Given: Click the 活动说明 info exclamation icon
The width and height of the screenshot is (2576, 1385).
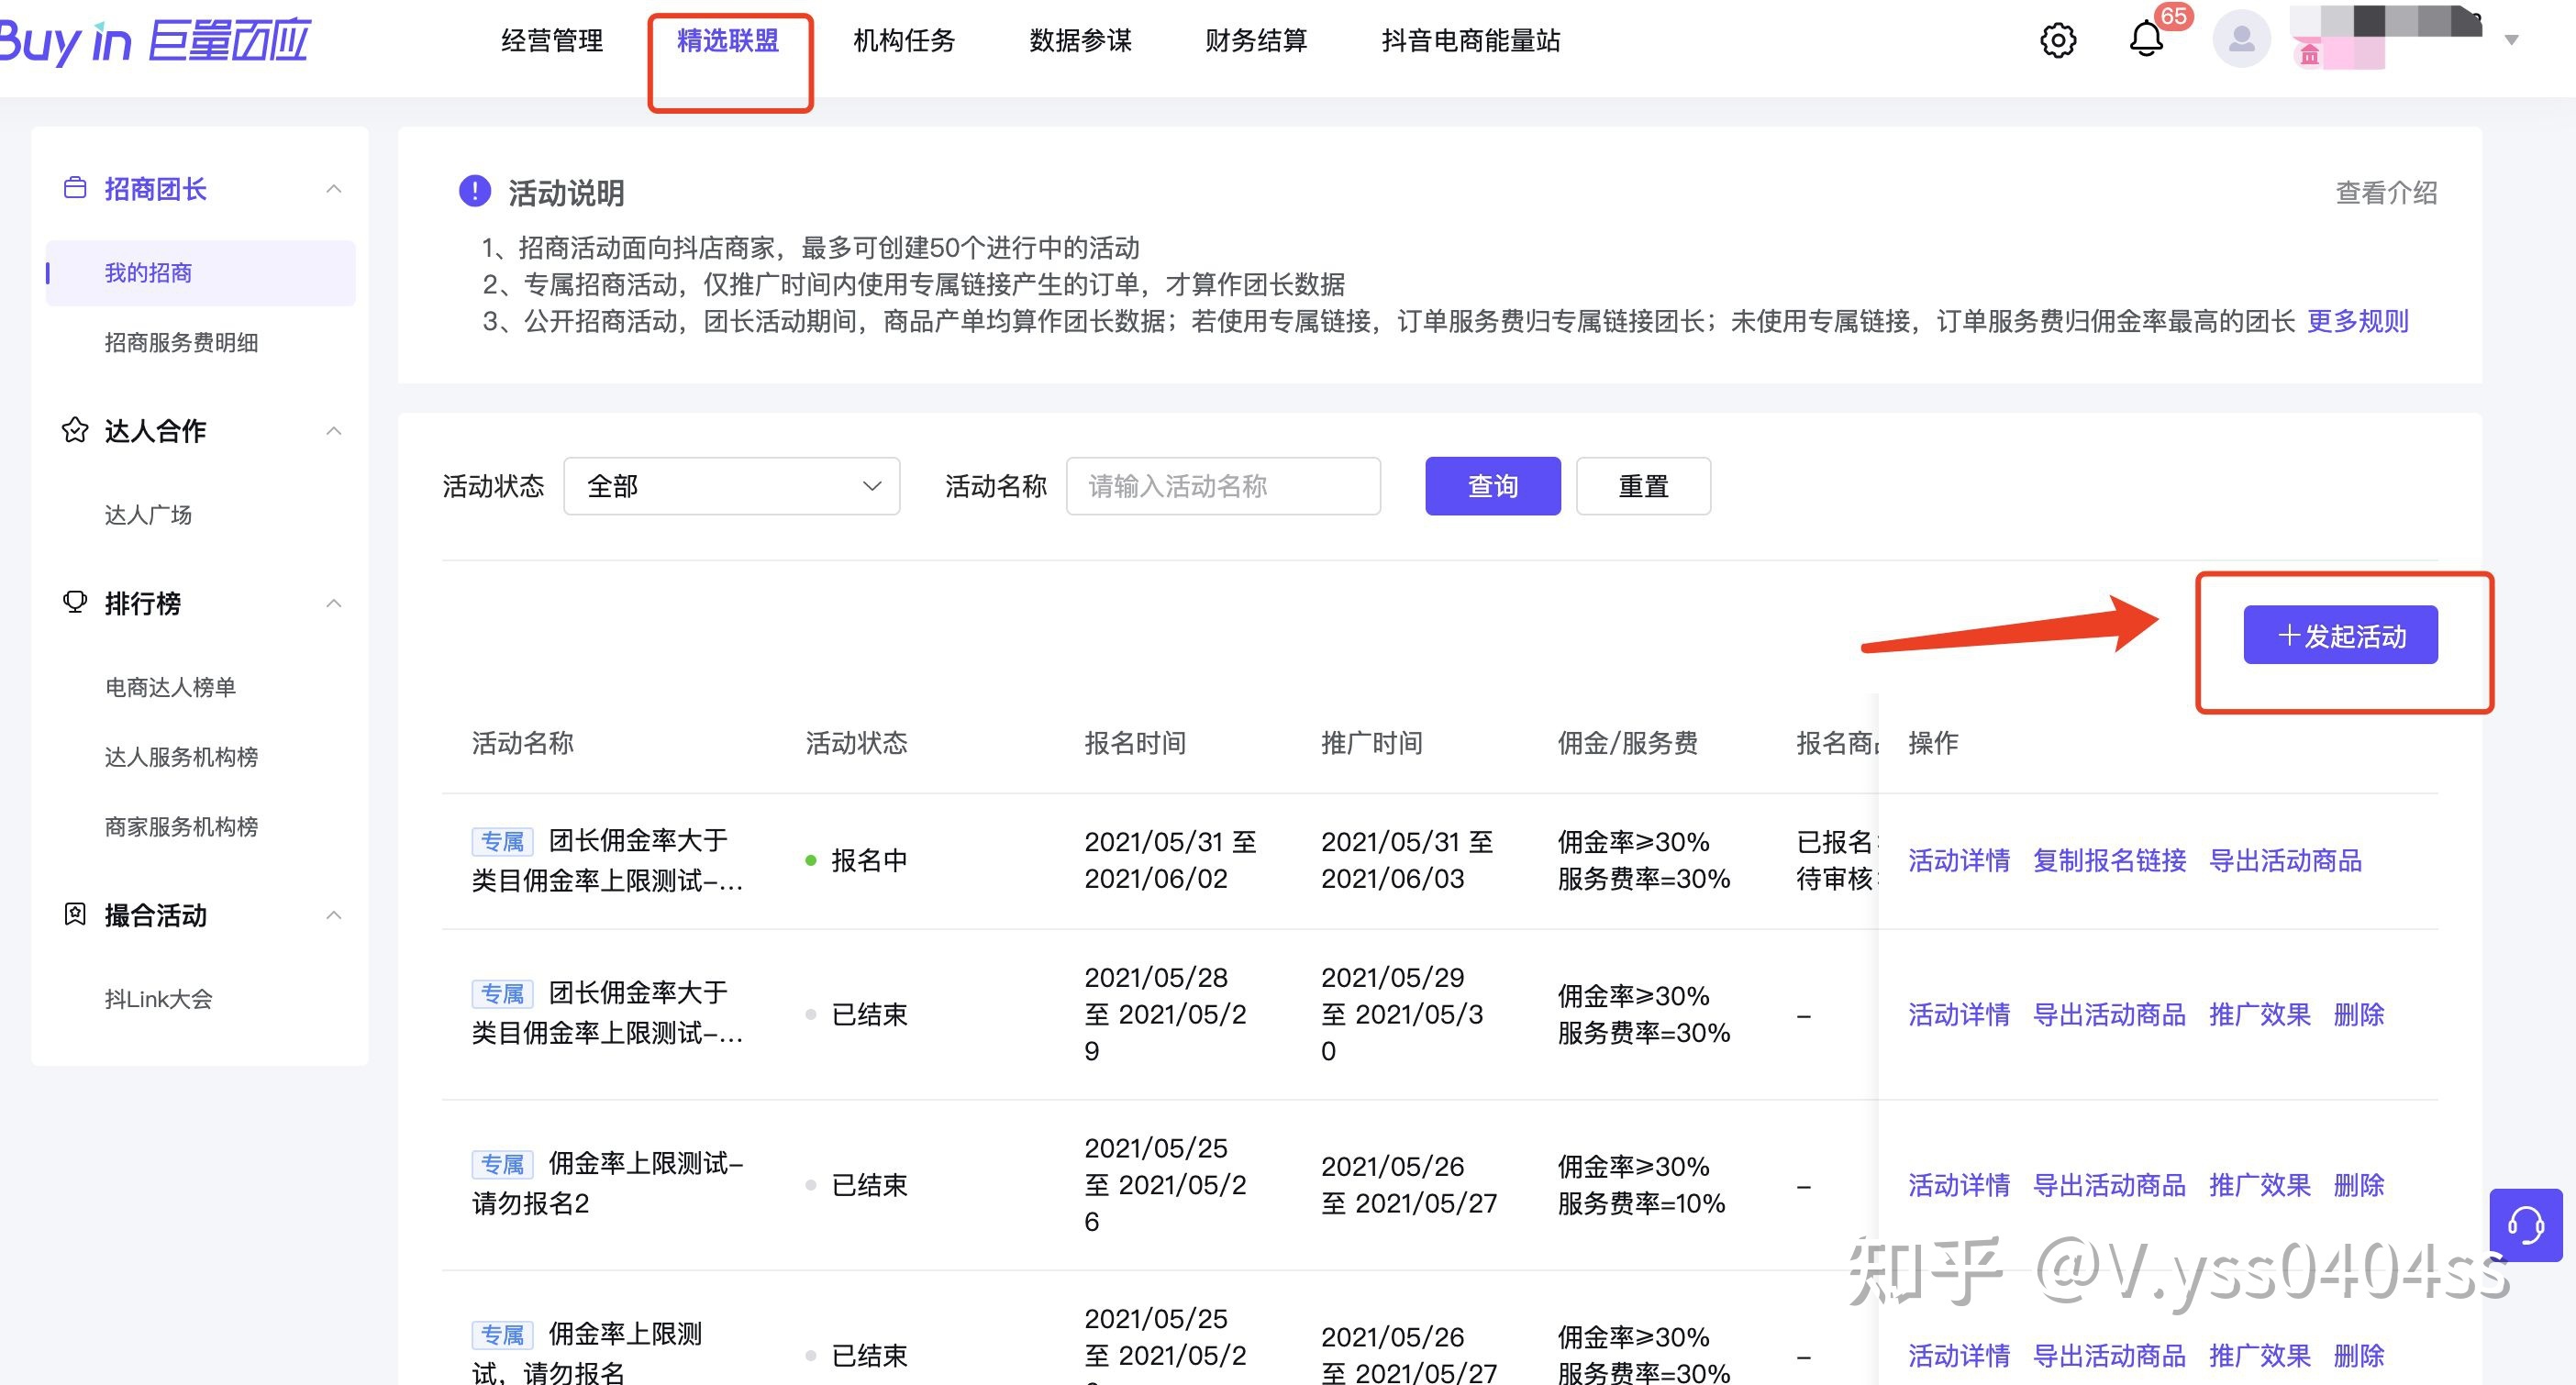Looking at the screenshot, I should click(x=474, y=191).
